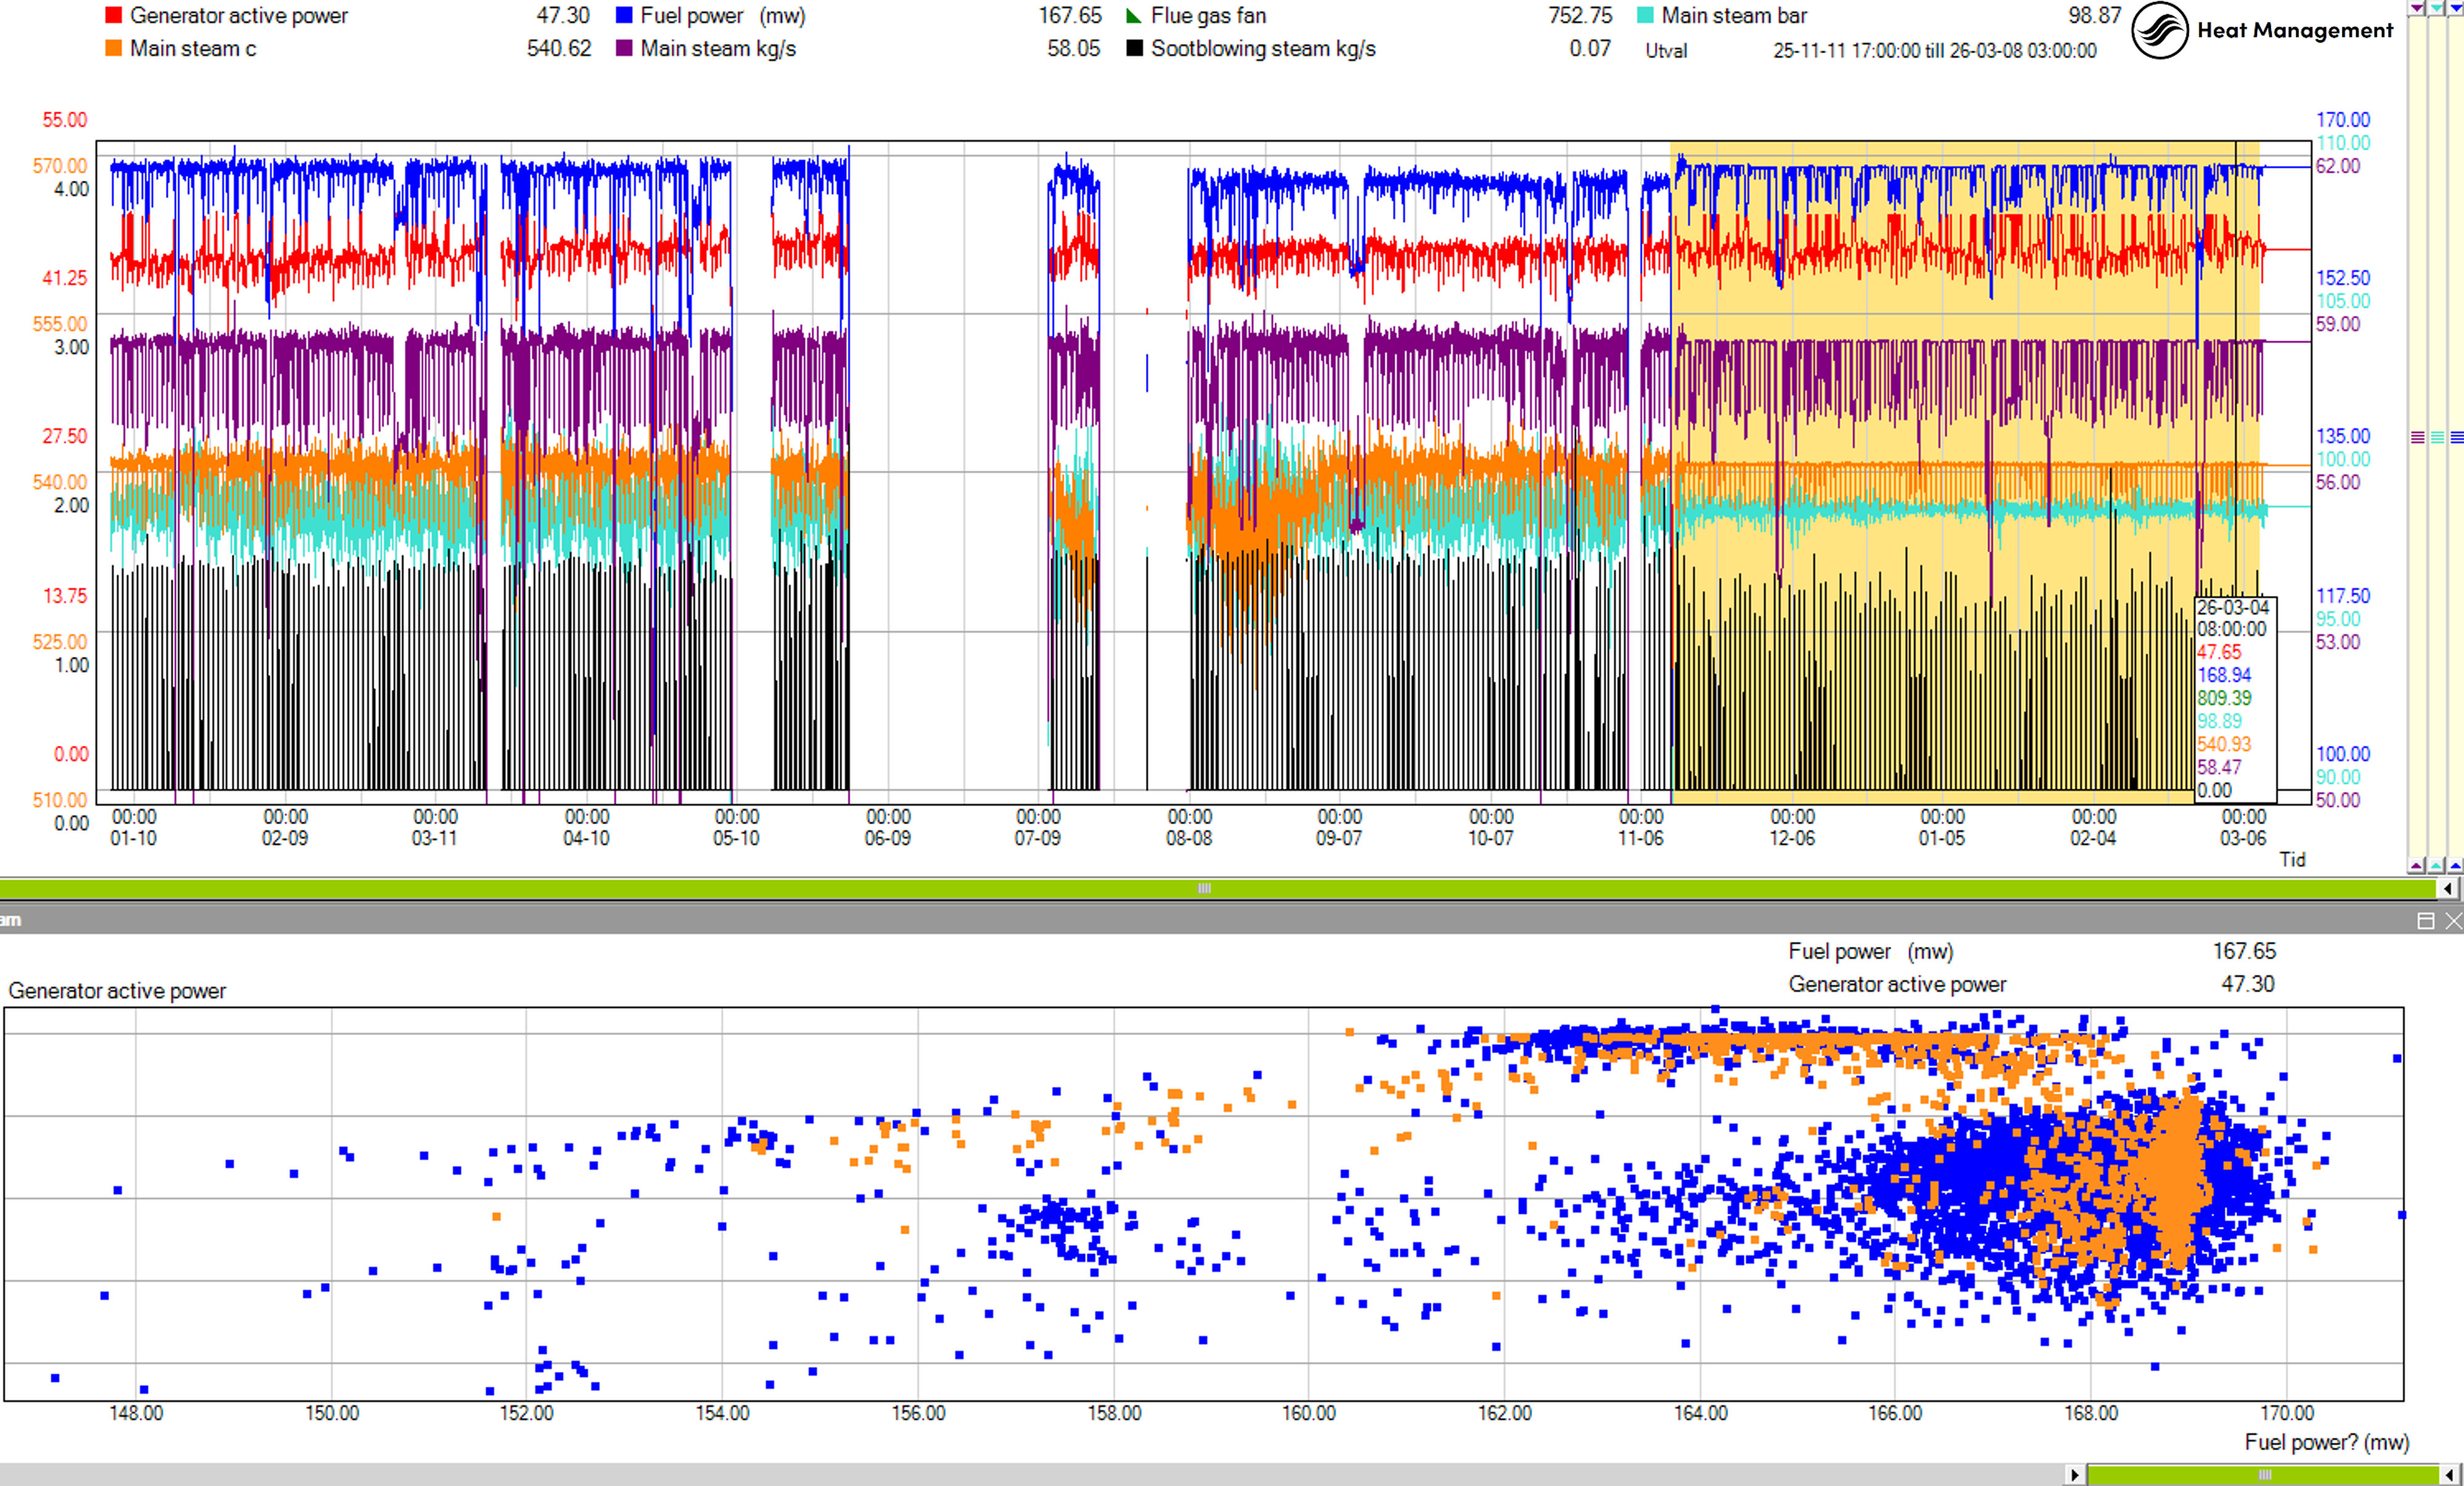Click the blue axis slider handle

tap(2456, 437)
